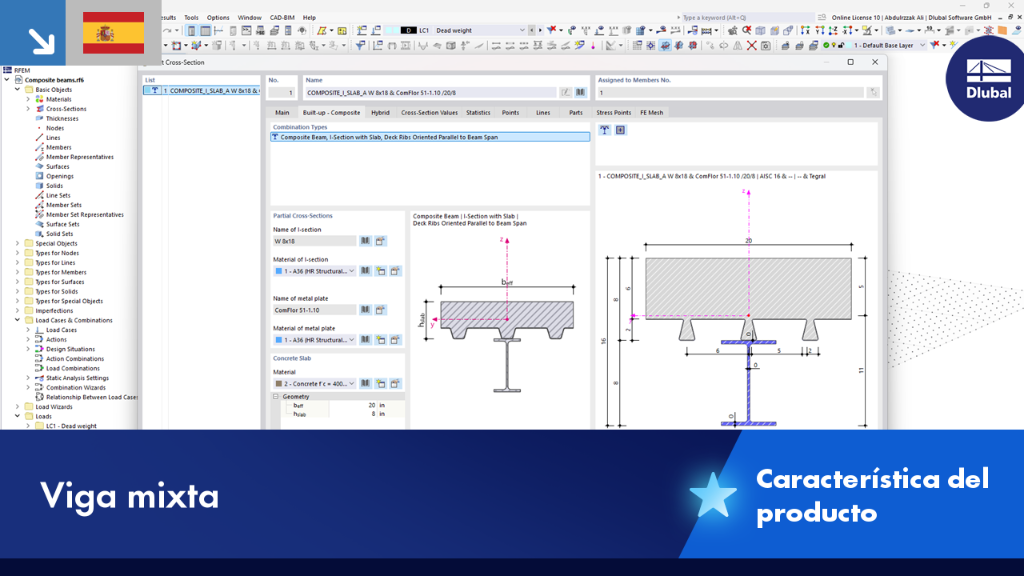Open Cross-Section Values tab
This screenshot has width=1024, height=576.
[429, 112]
